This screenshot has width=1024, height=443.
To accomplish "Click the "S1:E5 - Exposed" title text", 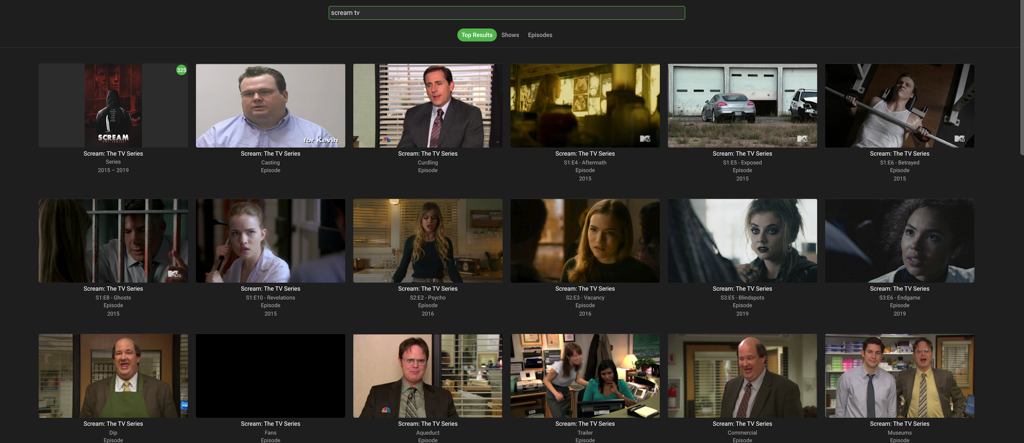I will pos(743,163).
